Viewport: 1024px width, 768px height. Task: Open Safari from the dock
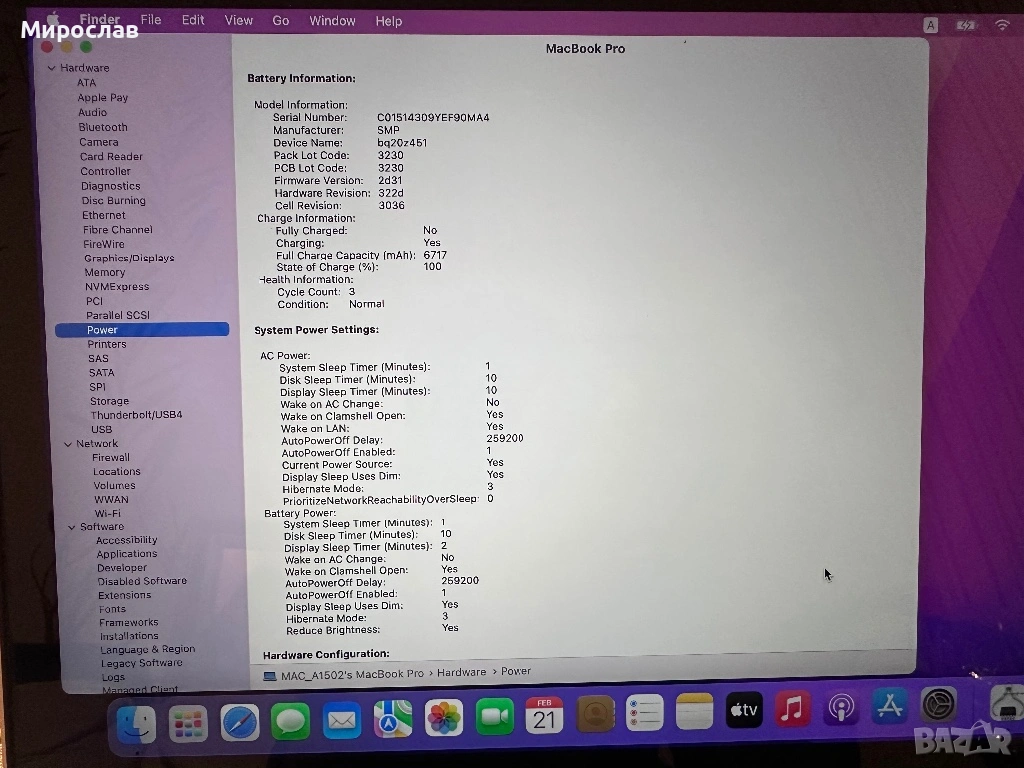(240, 722)
